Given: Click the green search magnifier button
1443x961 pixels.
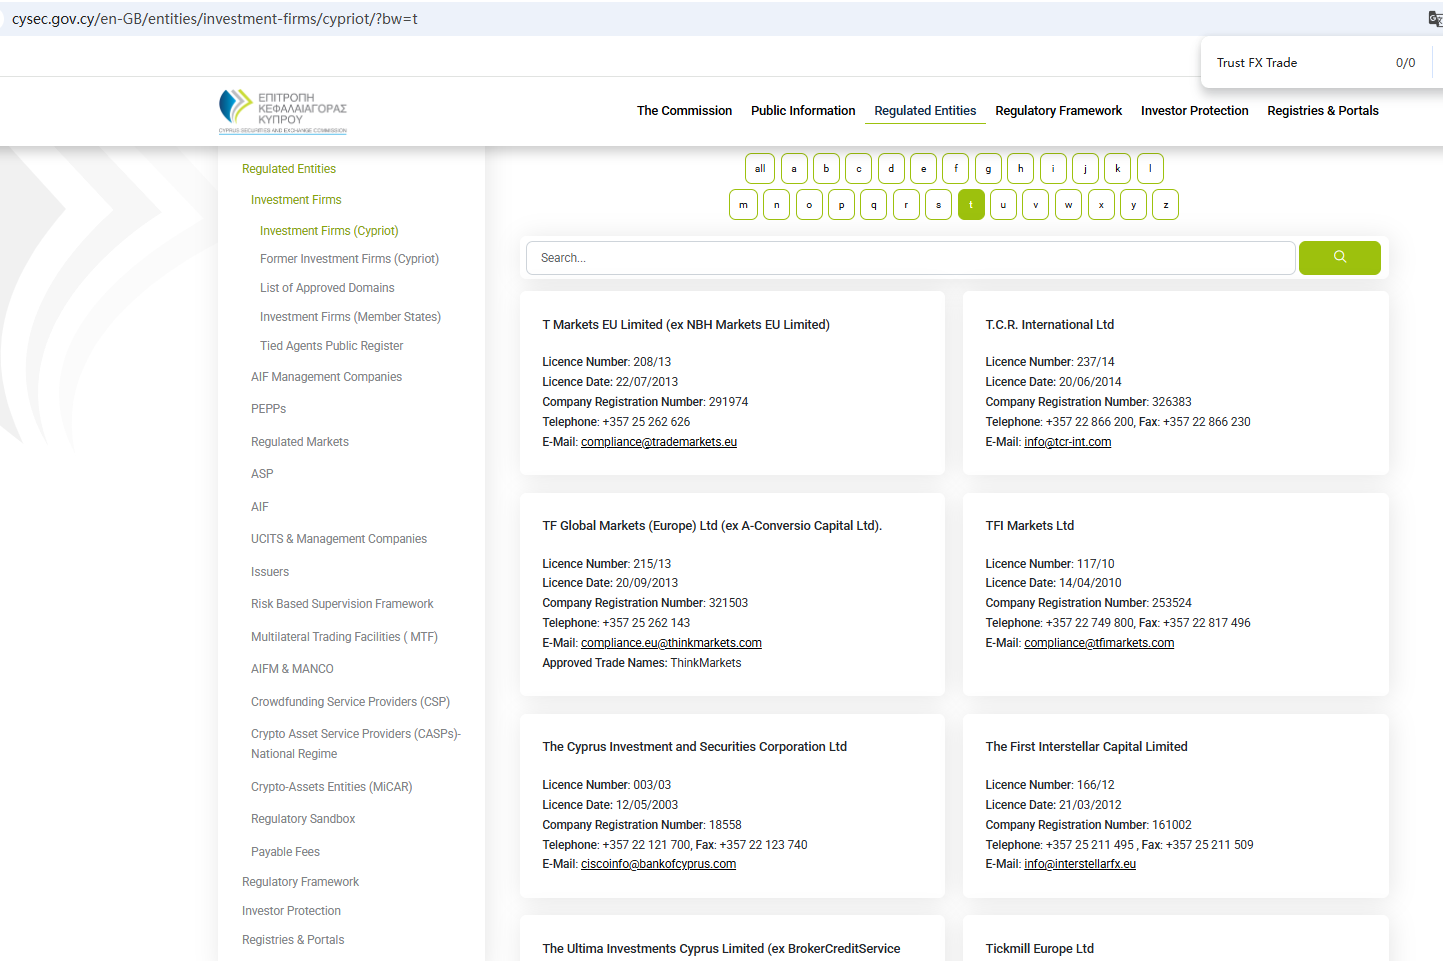Looking at the screenshot, I should pos(1339,258).
